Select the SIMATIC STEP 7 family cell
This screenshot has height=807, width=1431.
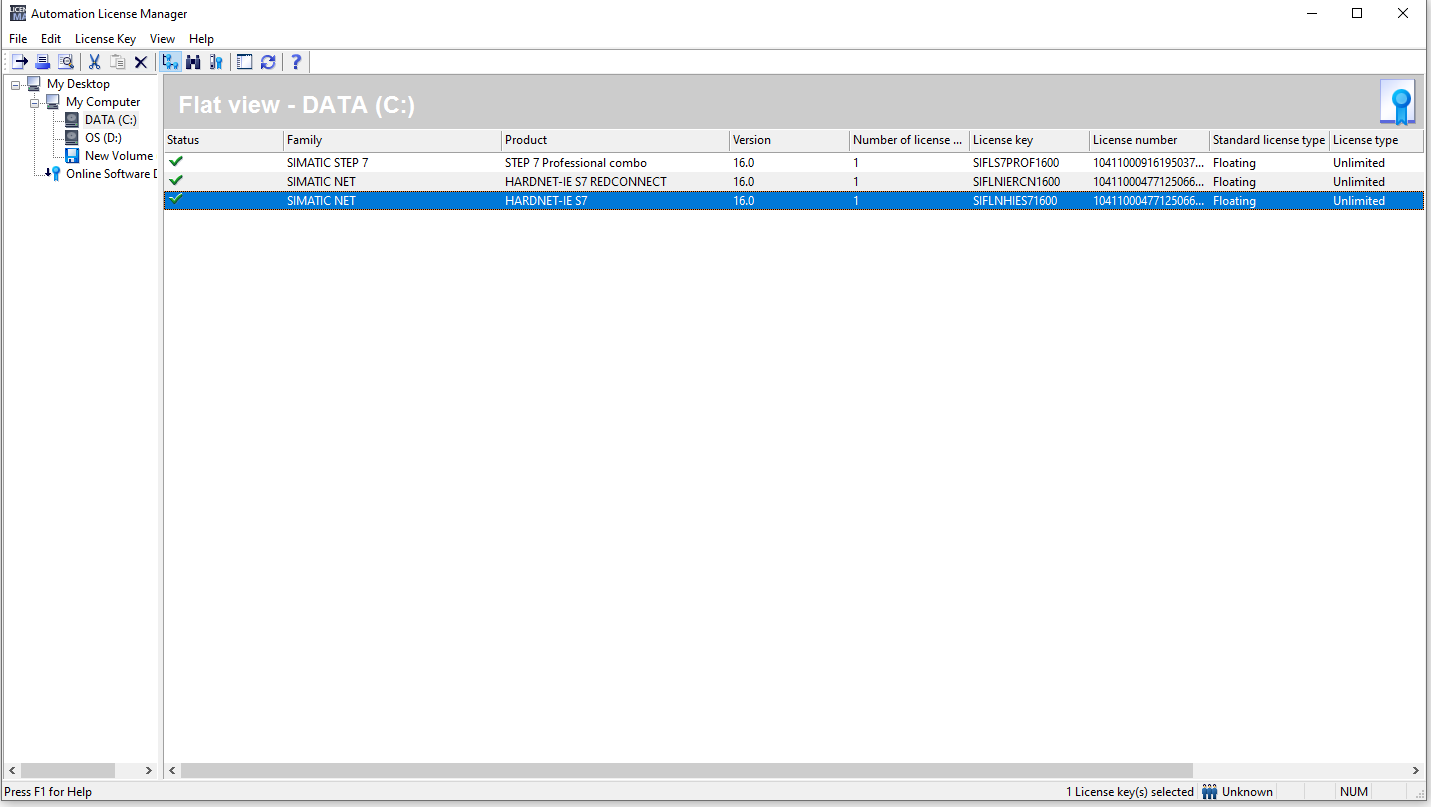[x=327, y=163]
